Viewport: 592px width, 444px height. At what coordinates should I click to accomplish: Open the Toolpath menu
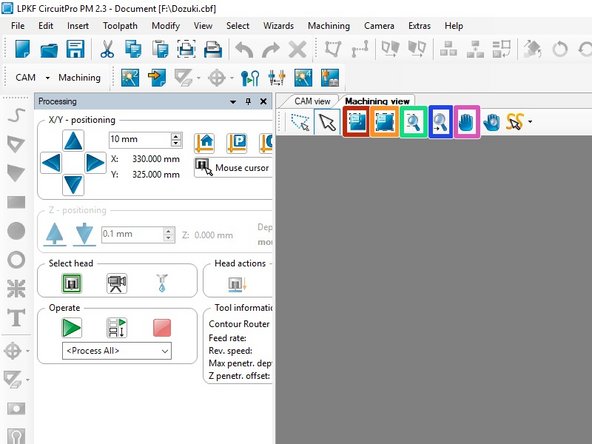120,26
